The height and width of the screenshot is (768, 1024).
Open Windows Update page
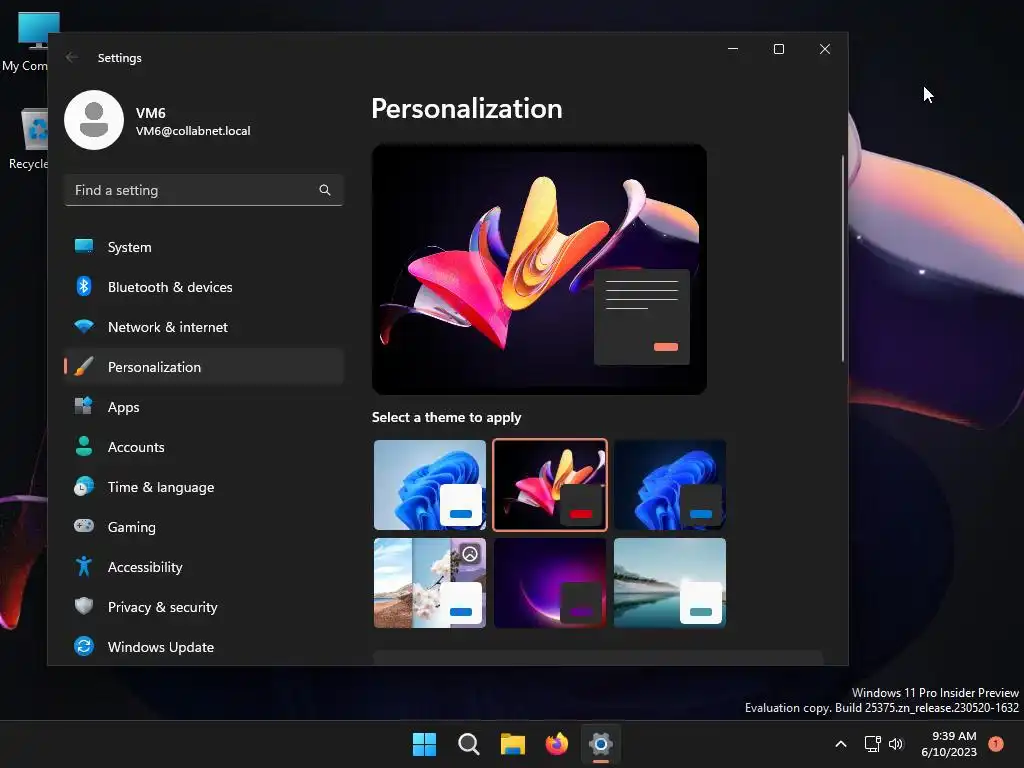(x=204, y=647)
